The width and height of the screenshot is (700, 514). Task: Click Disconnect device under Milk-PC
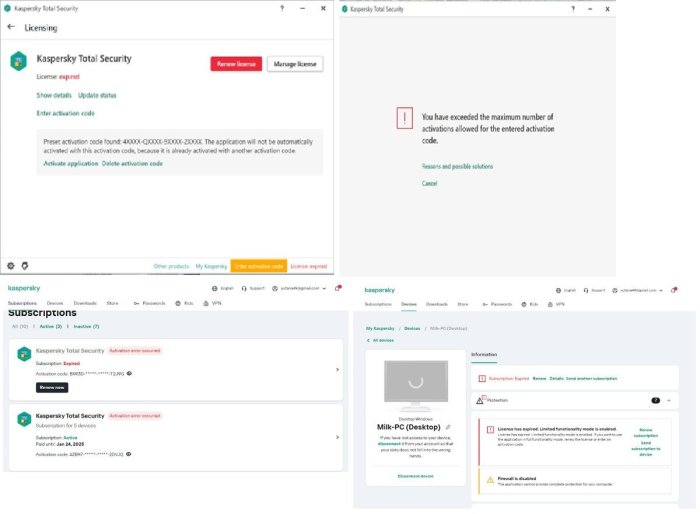coord(416,476)
